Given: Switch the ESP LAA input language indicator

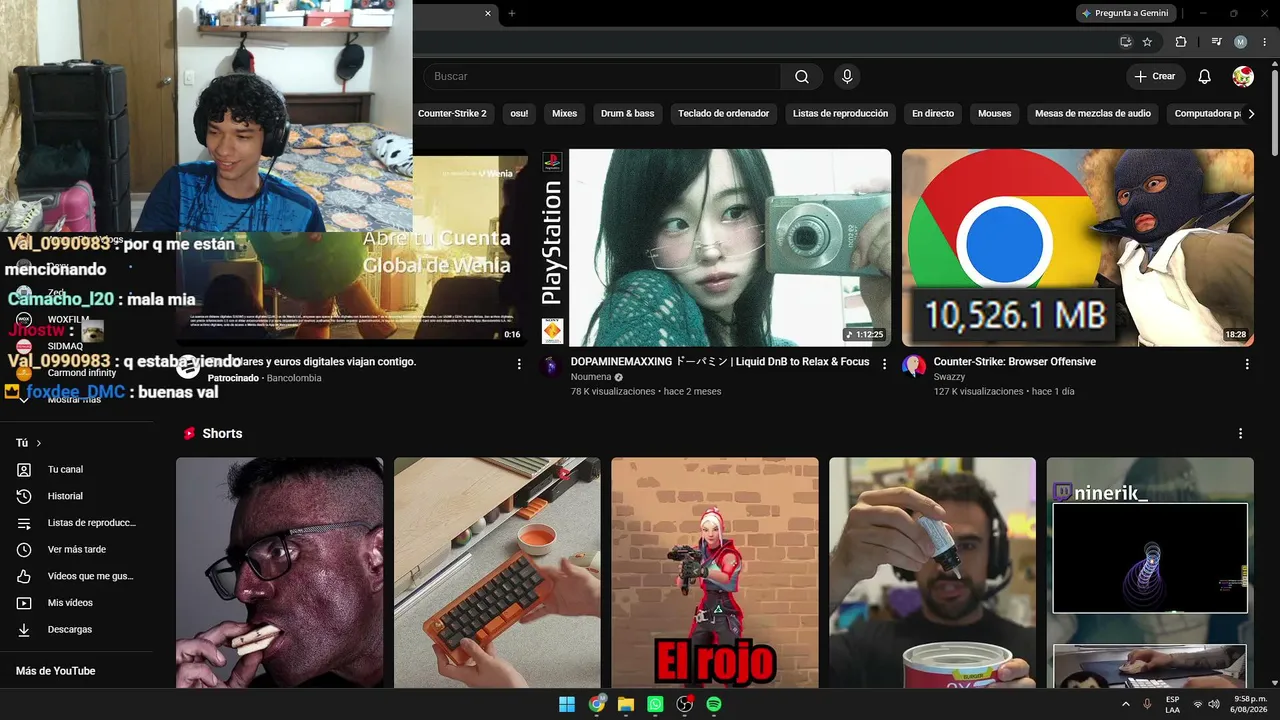Looking at the screenshot, I should pos(1172,704).
